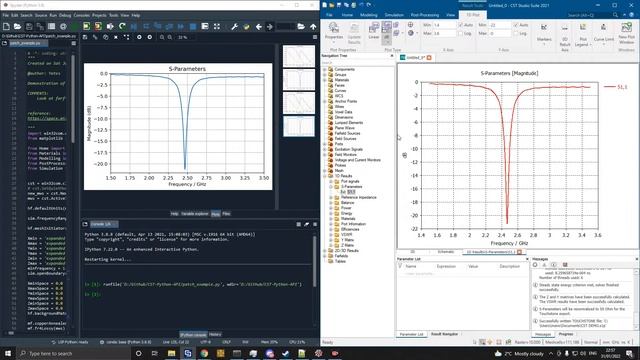
Task: Zoom in plot in Spyder Plots pane
Action: click(x=170, y=37)
